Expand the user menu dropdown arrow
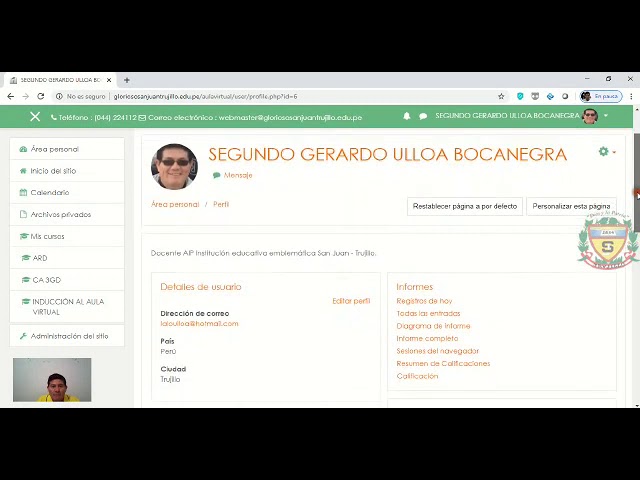The image size is (640, 480). click(x=604, y=116)
